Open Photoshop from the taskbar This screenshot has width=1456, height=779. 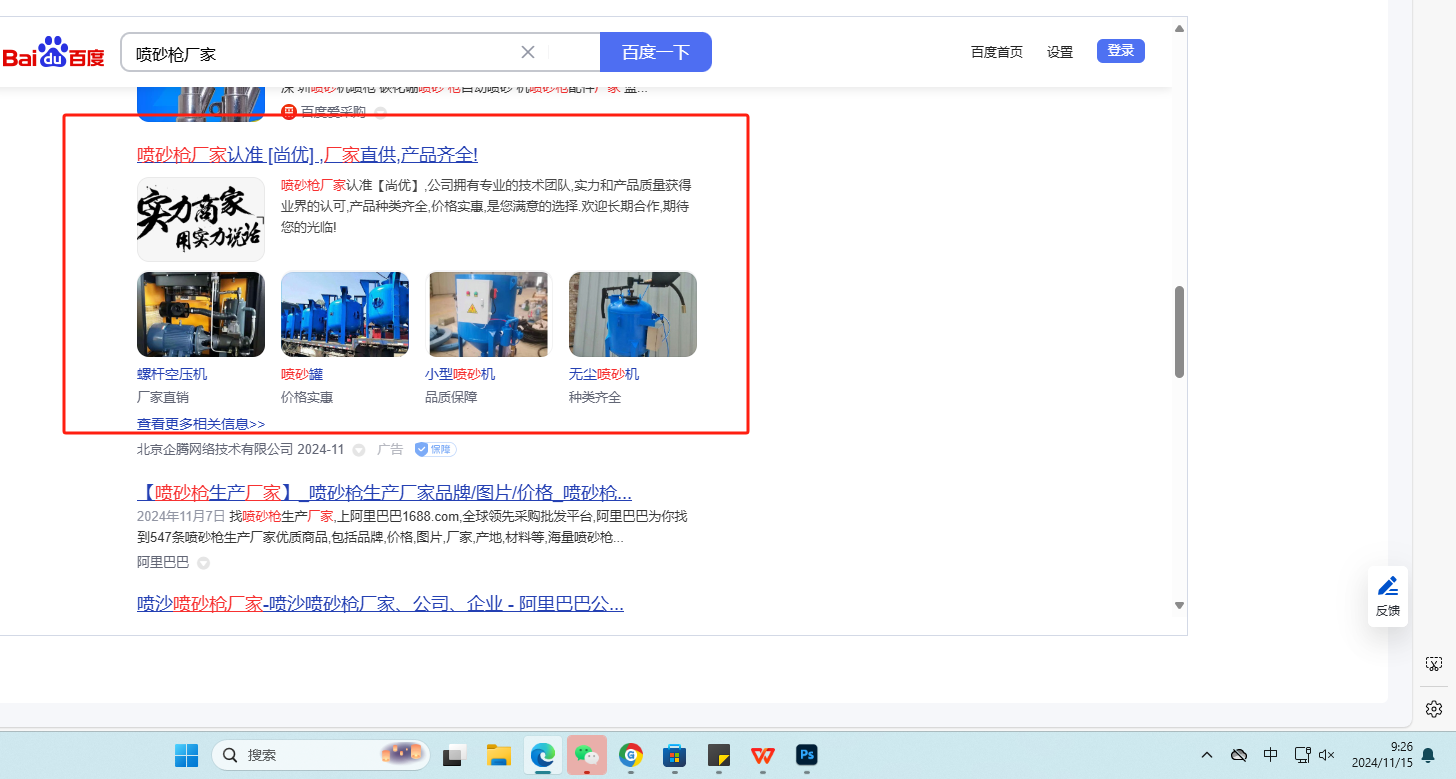pos(806,755)
